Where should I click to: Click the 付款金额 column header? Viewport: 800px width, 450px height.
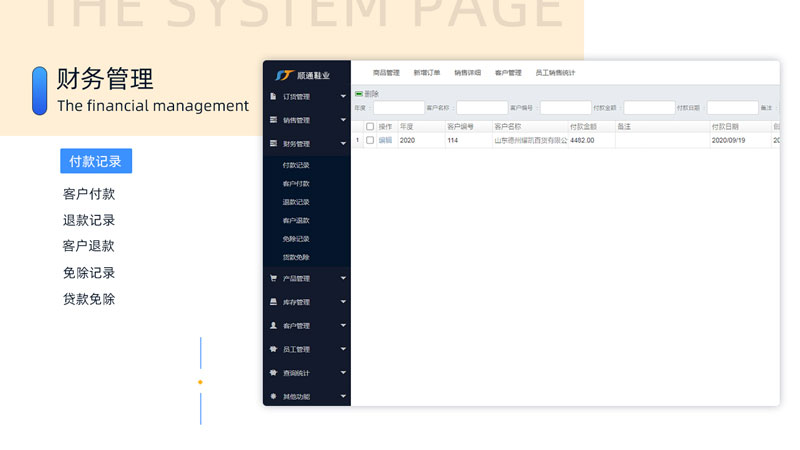tap(583, 127)
